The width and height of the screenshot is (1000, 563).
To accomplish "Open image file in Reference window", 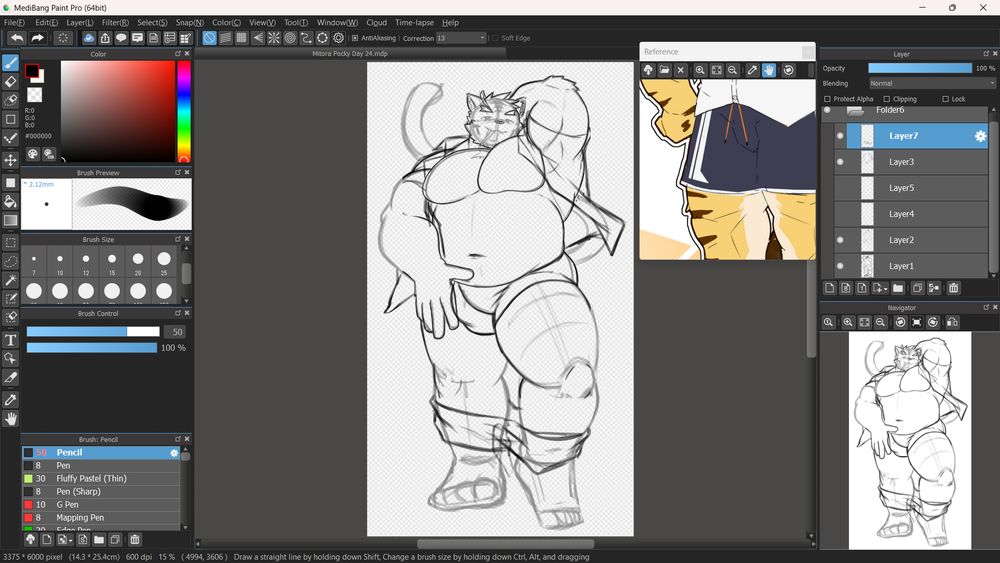I will point(665,70).
